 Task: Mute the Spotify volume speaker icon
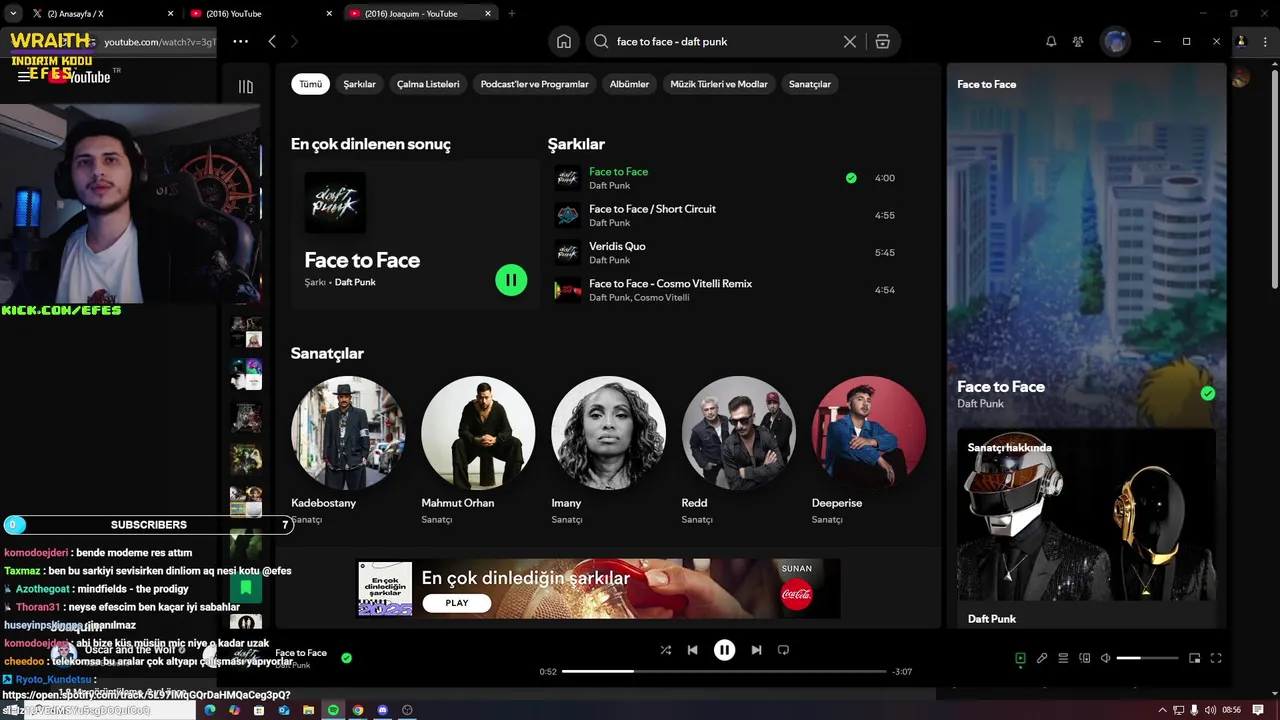[x=1105, y=658]
